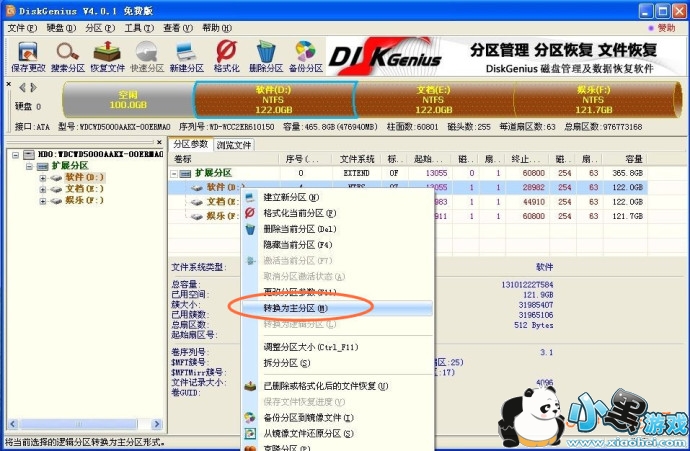Image resolution: width=690 pixels, height=451 pixels.
Task: Open the 硬盘(D) menu
Action: coord(61,28)
